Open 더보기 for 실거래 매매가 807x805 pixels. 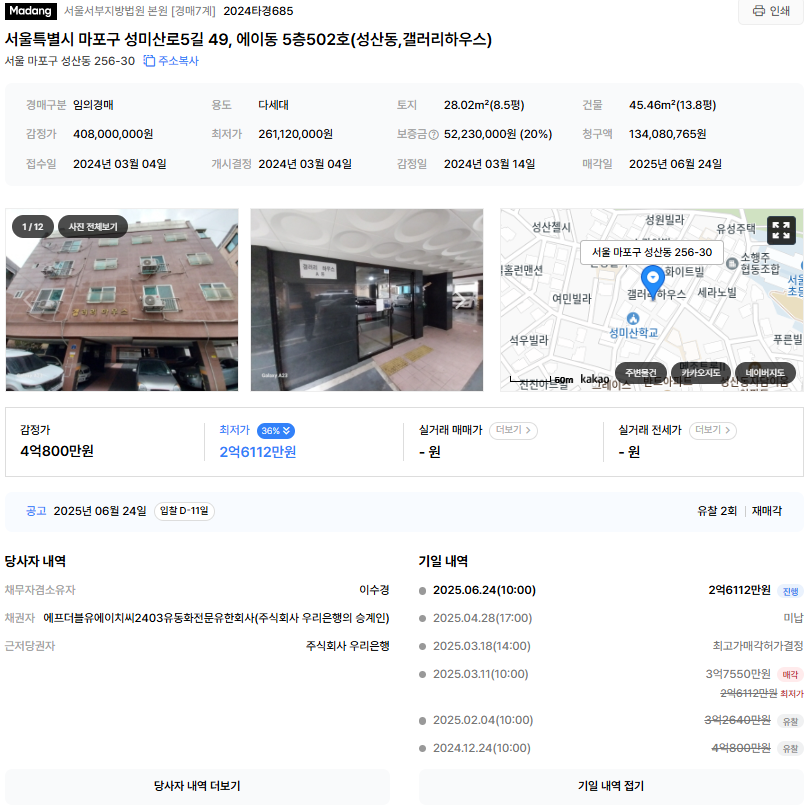coord(513,430)
